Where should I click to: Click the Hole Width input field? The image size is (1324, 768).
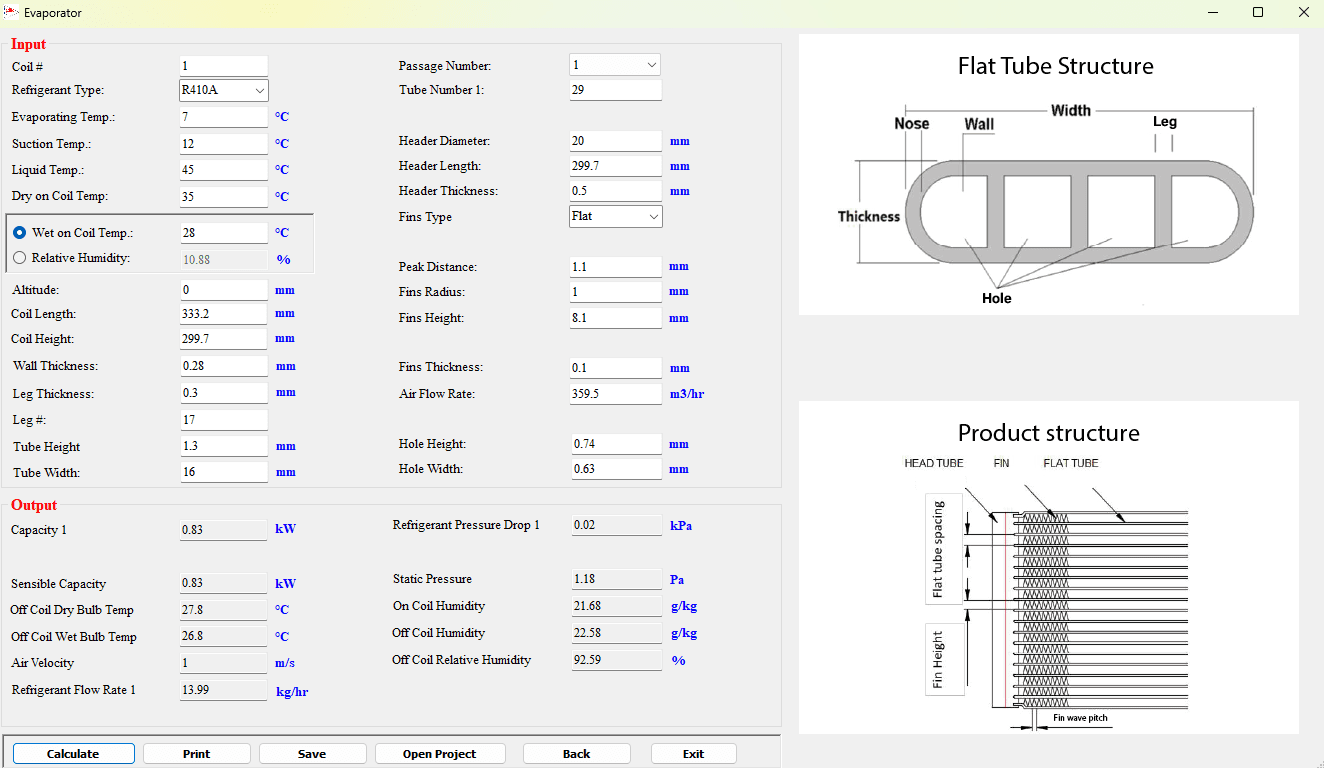[616, 469]
